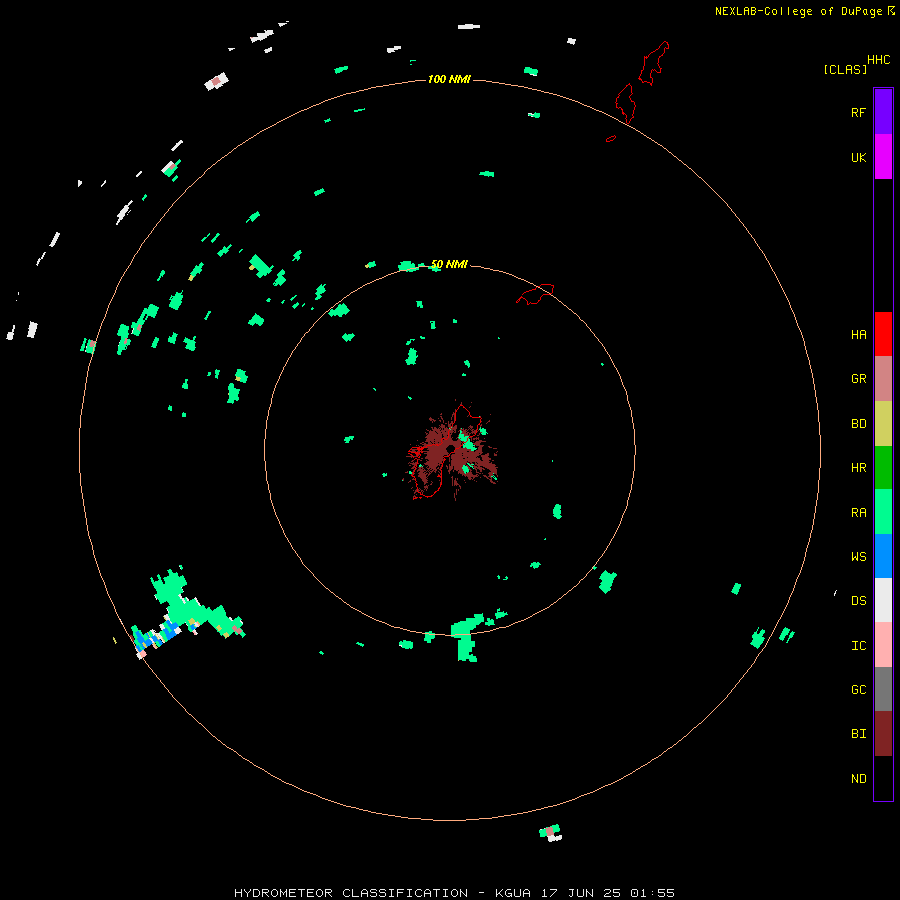
Task: Click the DS legend label
Action: click(x=858, y=601)
